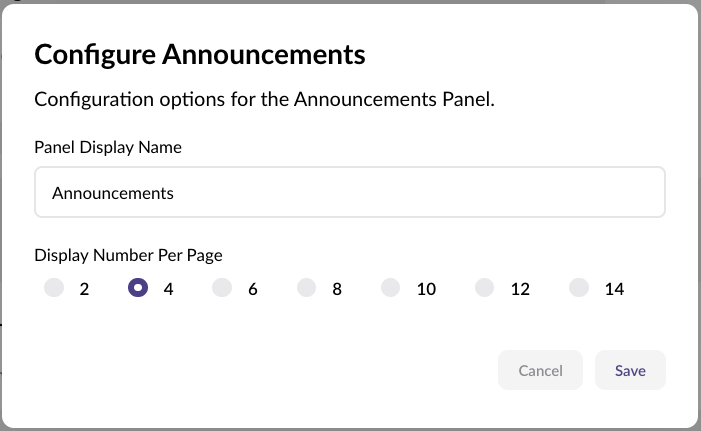Select the 4 per page radio button
Viewport: 701px width, 431px height.
pyautogui.click(x=139, y=288)
